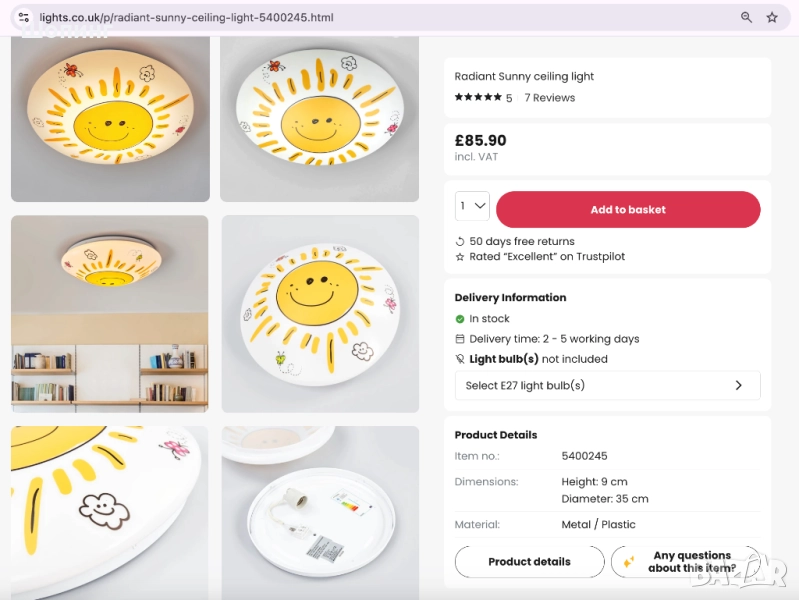Expand Select E27 light bulb(s) option
Screen dimensions: 799x600
607,385
